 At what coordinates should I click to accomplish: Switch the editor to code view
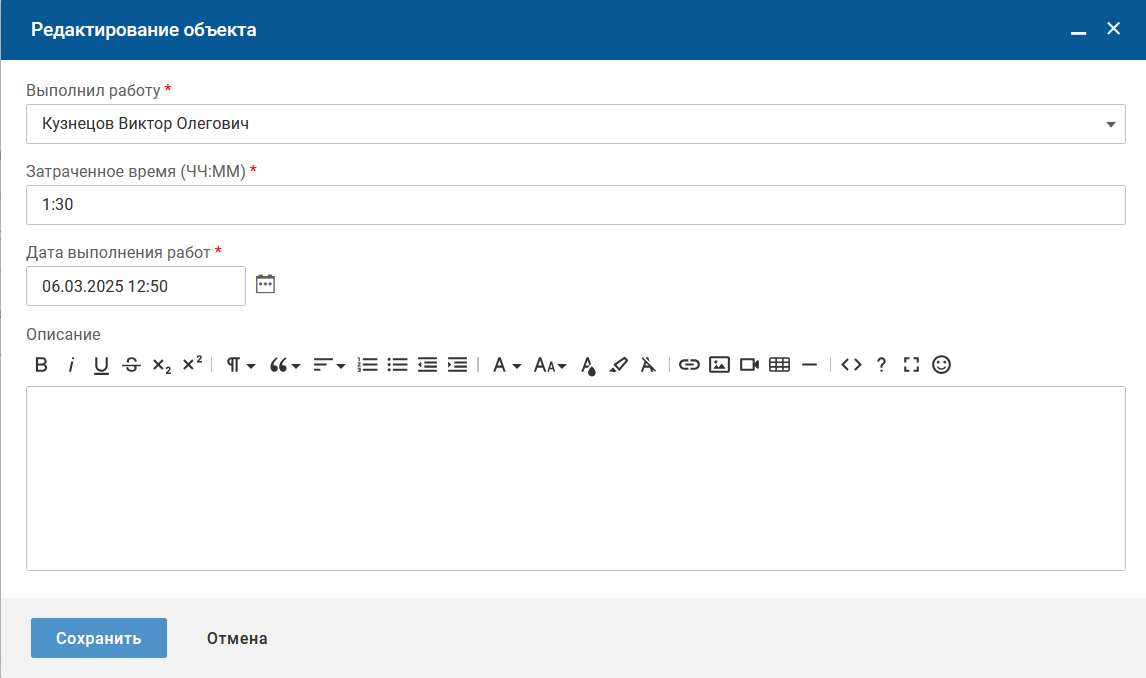(851, 365)
